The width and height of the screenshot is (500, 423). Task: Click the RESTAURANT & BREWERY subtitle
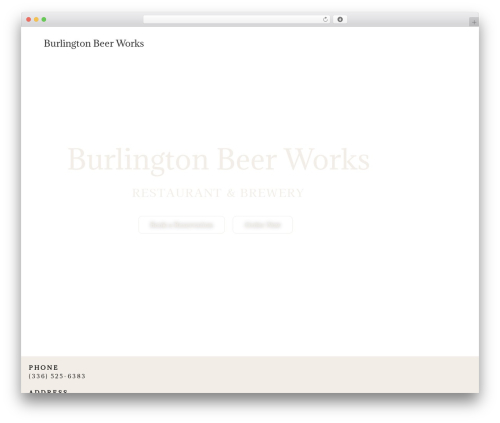[x=218, y=193]
